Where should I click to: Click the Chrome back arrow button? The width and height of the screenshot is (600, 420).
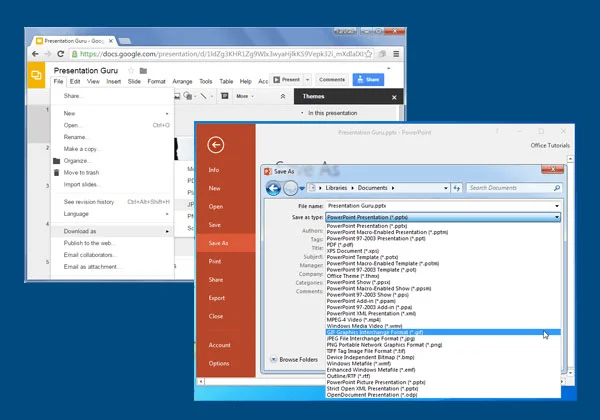coord(35,54)
